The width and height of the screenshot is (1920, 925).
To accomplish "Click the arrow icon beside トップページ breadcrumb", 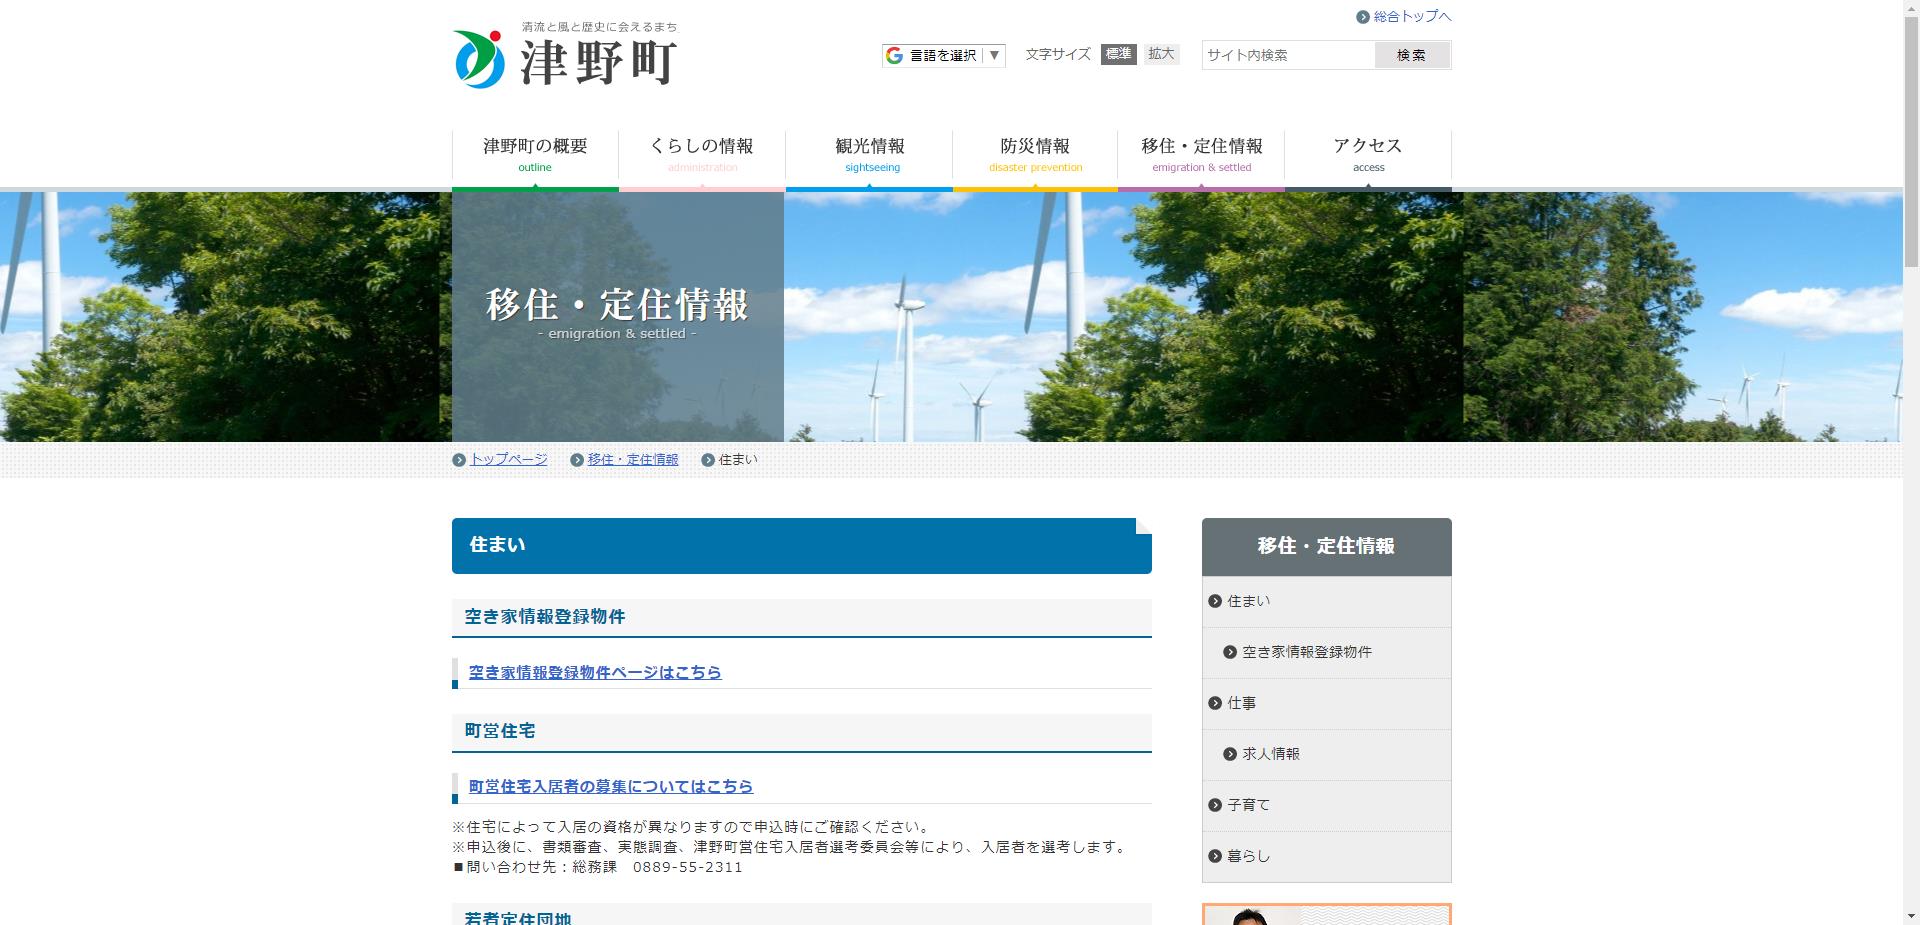I will click(461, 460).
